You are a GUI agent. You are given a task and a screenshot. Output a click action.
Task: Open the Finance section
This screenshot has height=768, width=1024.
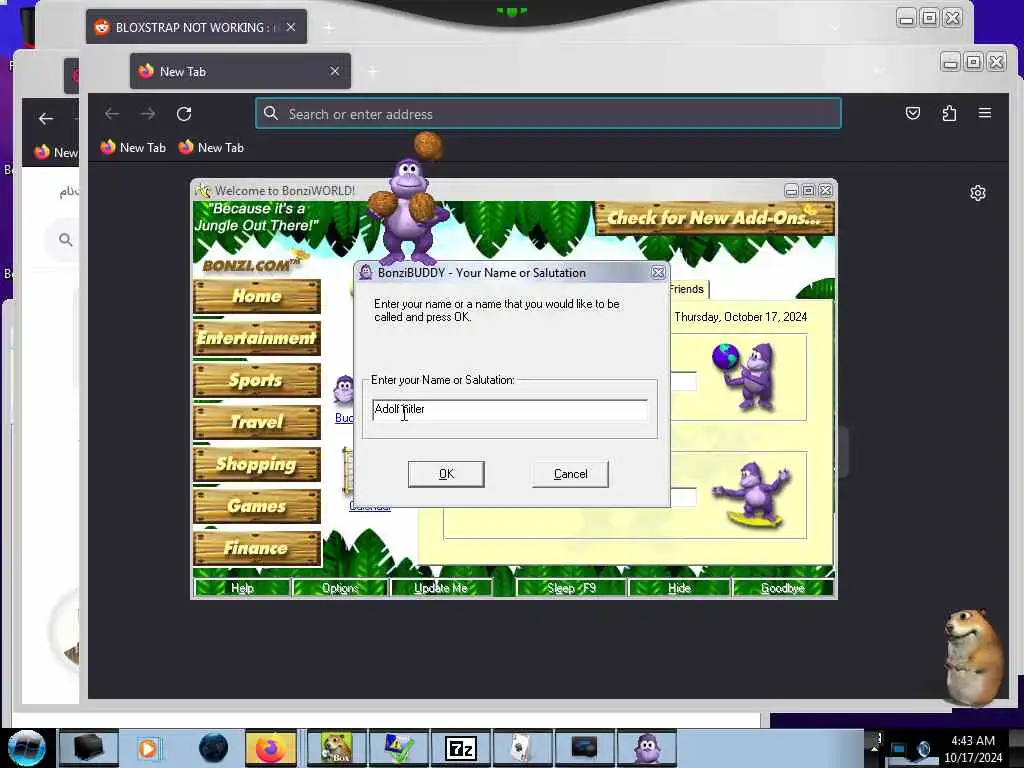point(257,548)
